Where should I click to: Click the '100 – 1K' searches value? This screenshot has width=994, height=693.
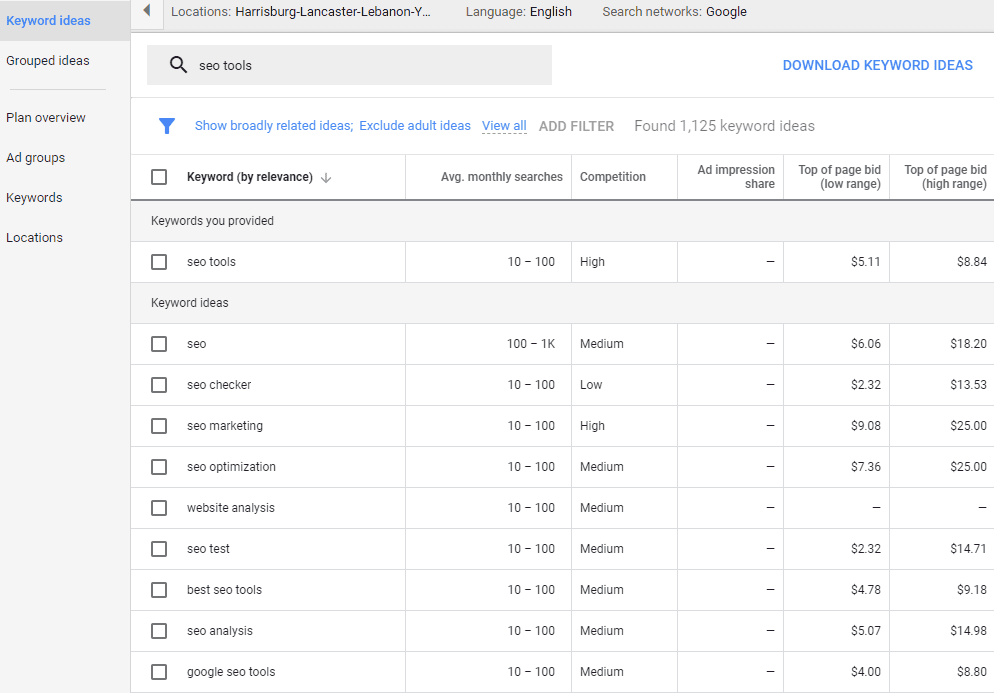tap(531, 344)
